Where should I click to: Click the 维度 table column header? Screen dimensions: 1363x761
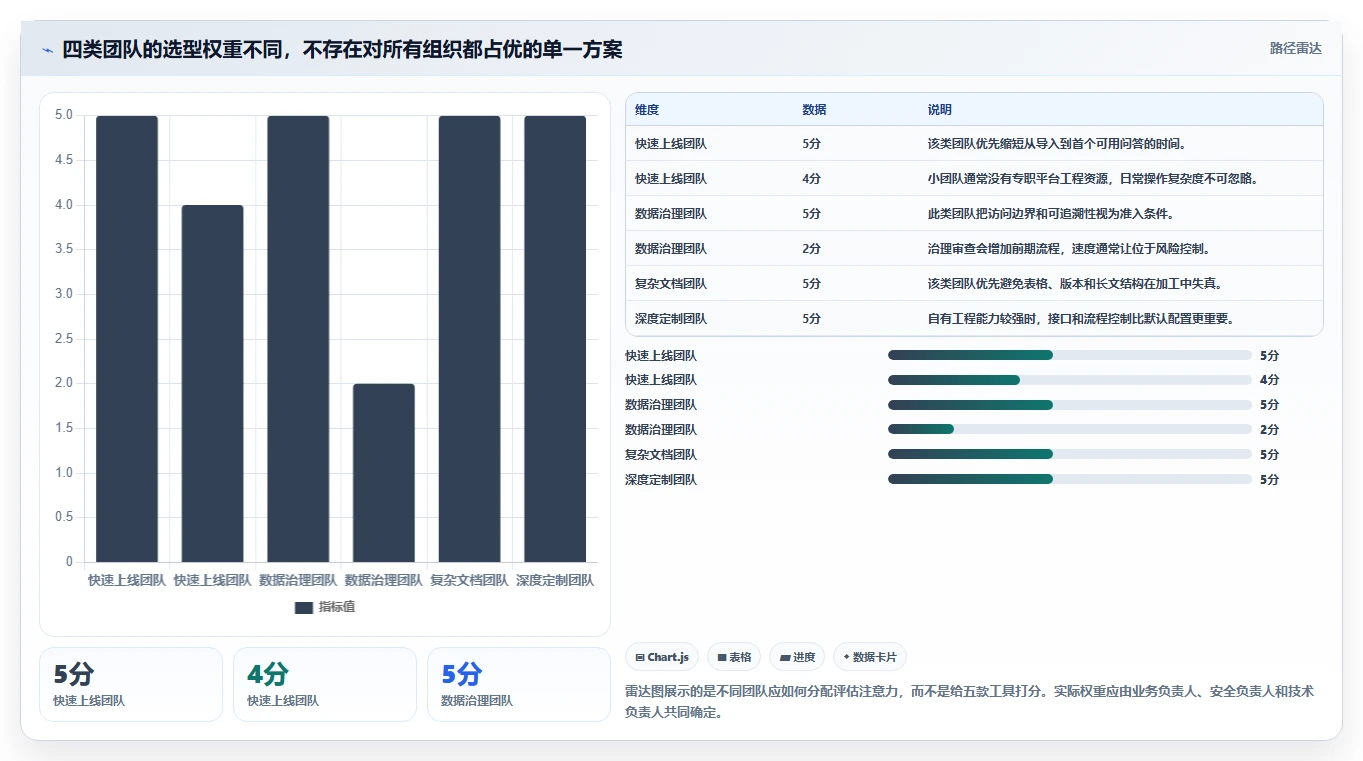pyautogui.click(x=647, y=110)
